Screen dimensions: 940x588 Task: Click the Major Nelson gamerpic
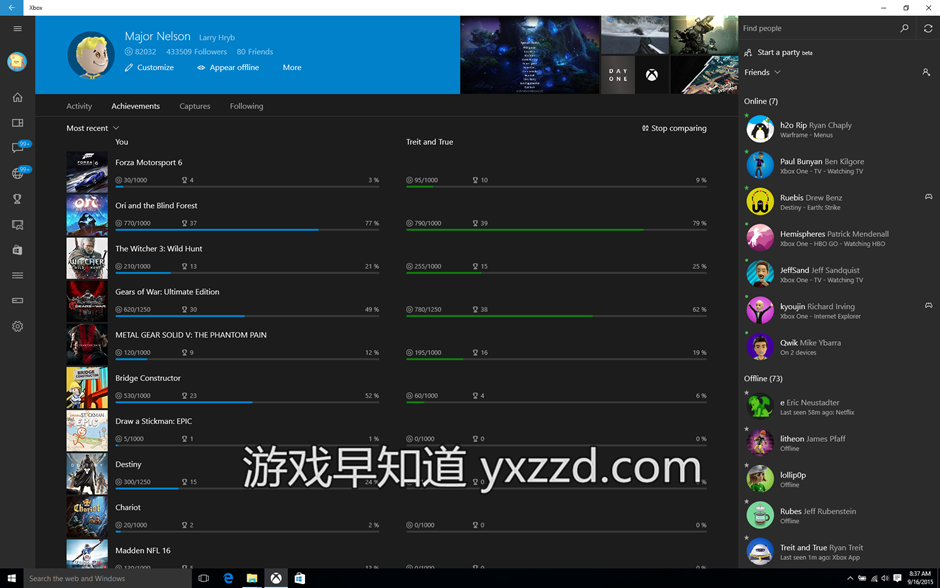(x=91, y=55)
